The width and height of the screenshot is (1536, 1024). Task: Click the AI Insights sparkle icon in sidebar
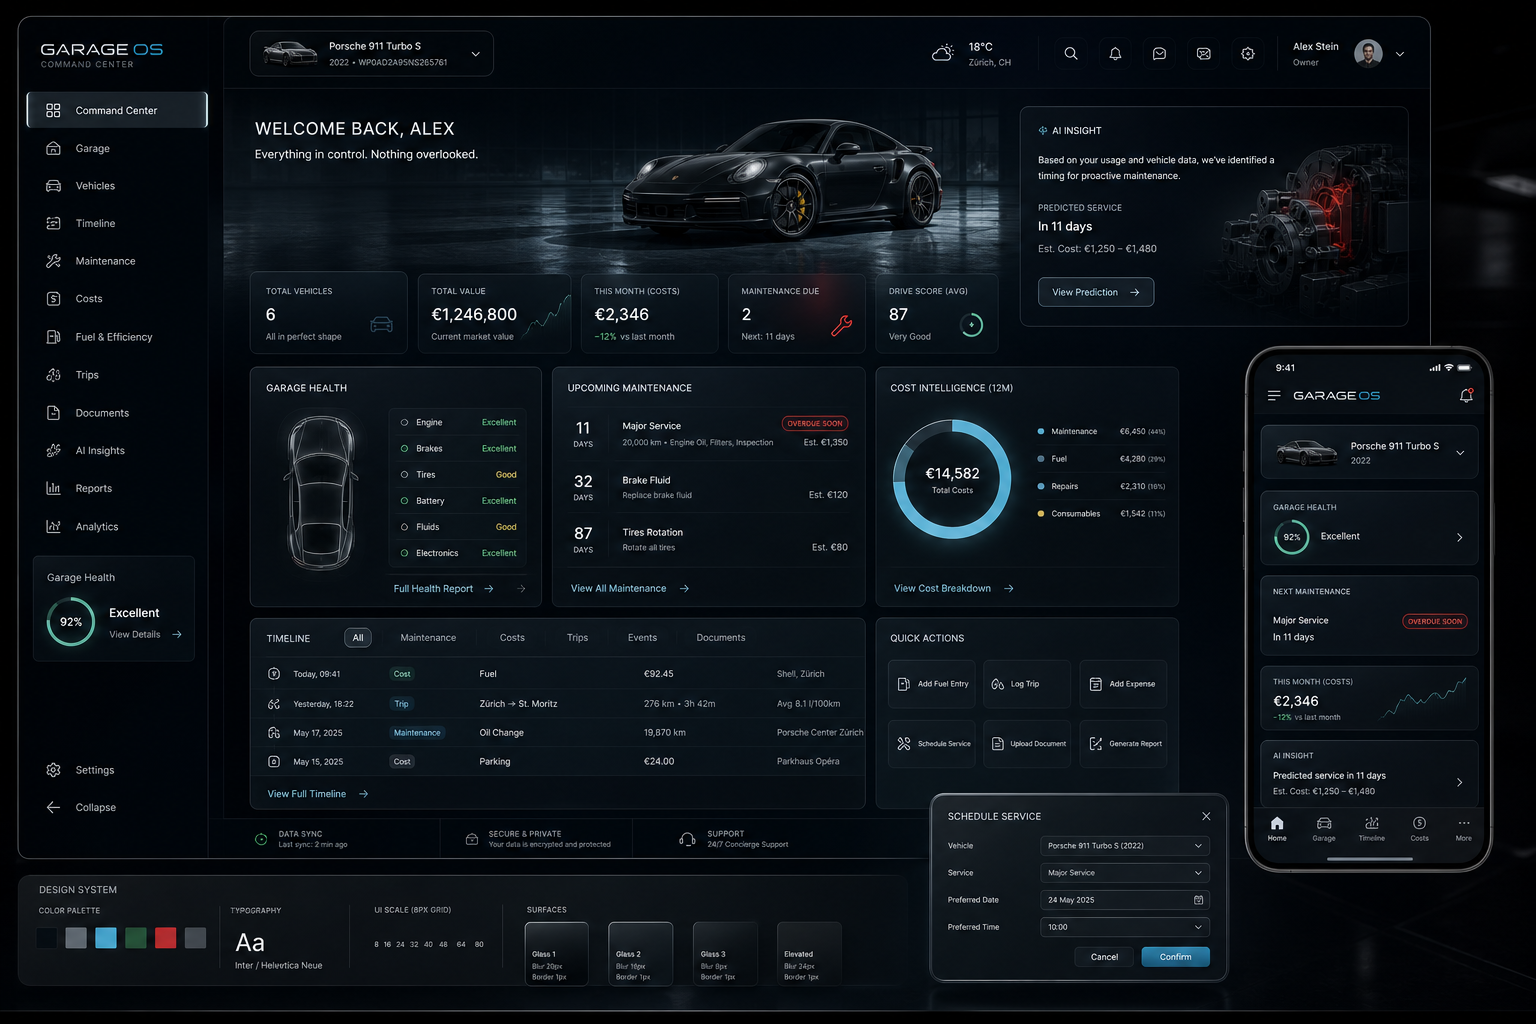pos(54,451)
